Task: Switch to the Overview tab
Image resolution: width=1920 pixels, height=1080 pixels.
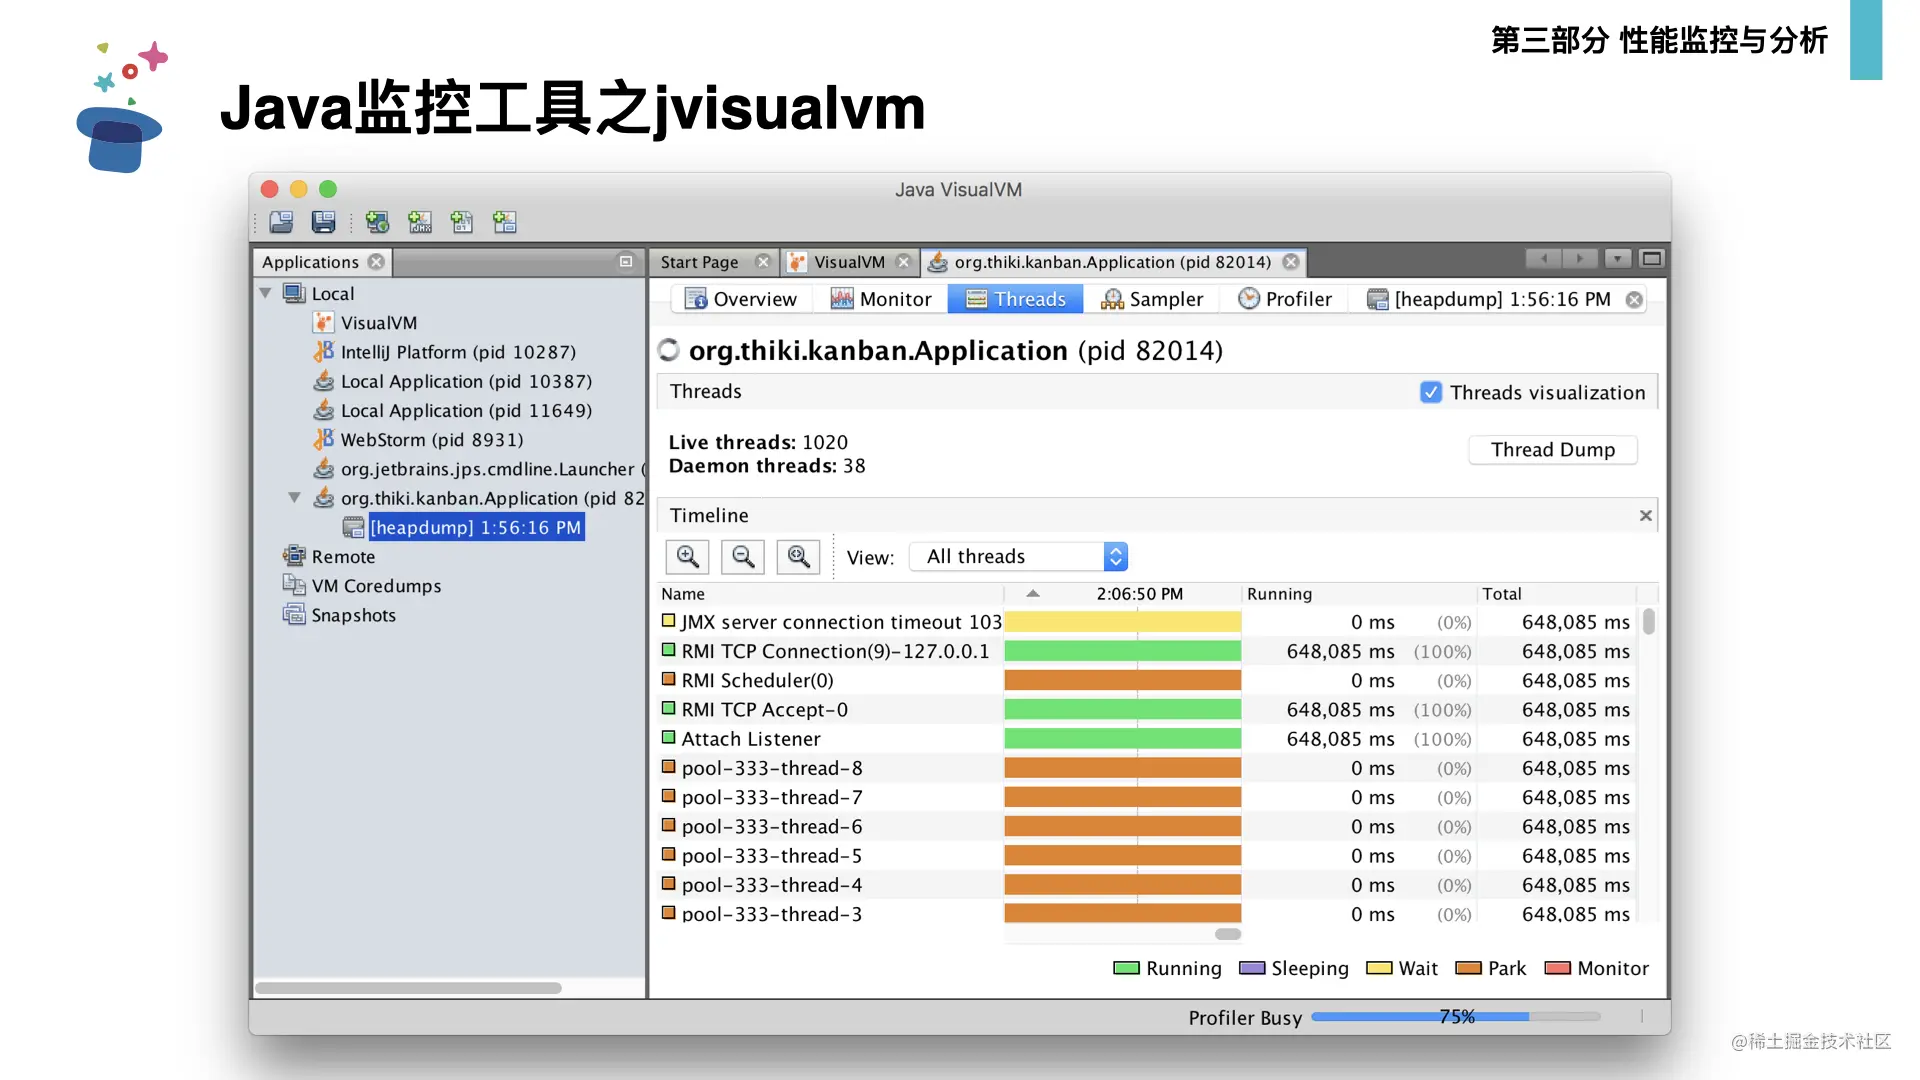Action: pos(741,299)
